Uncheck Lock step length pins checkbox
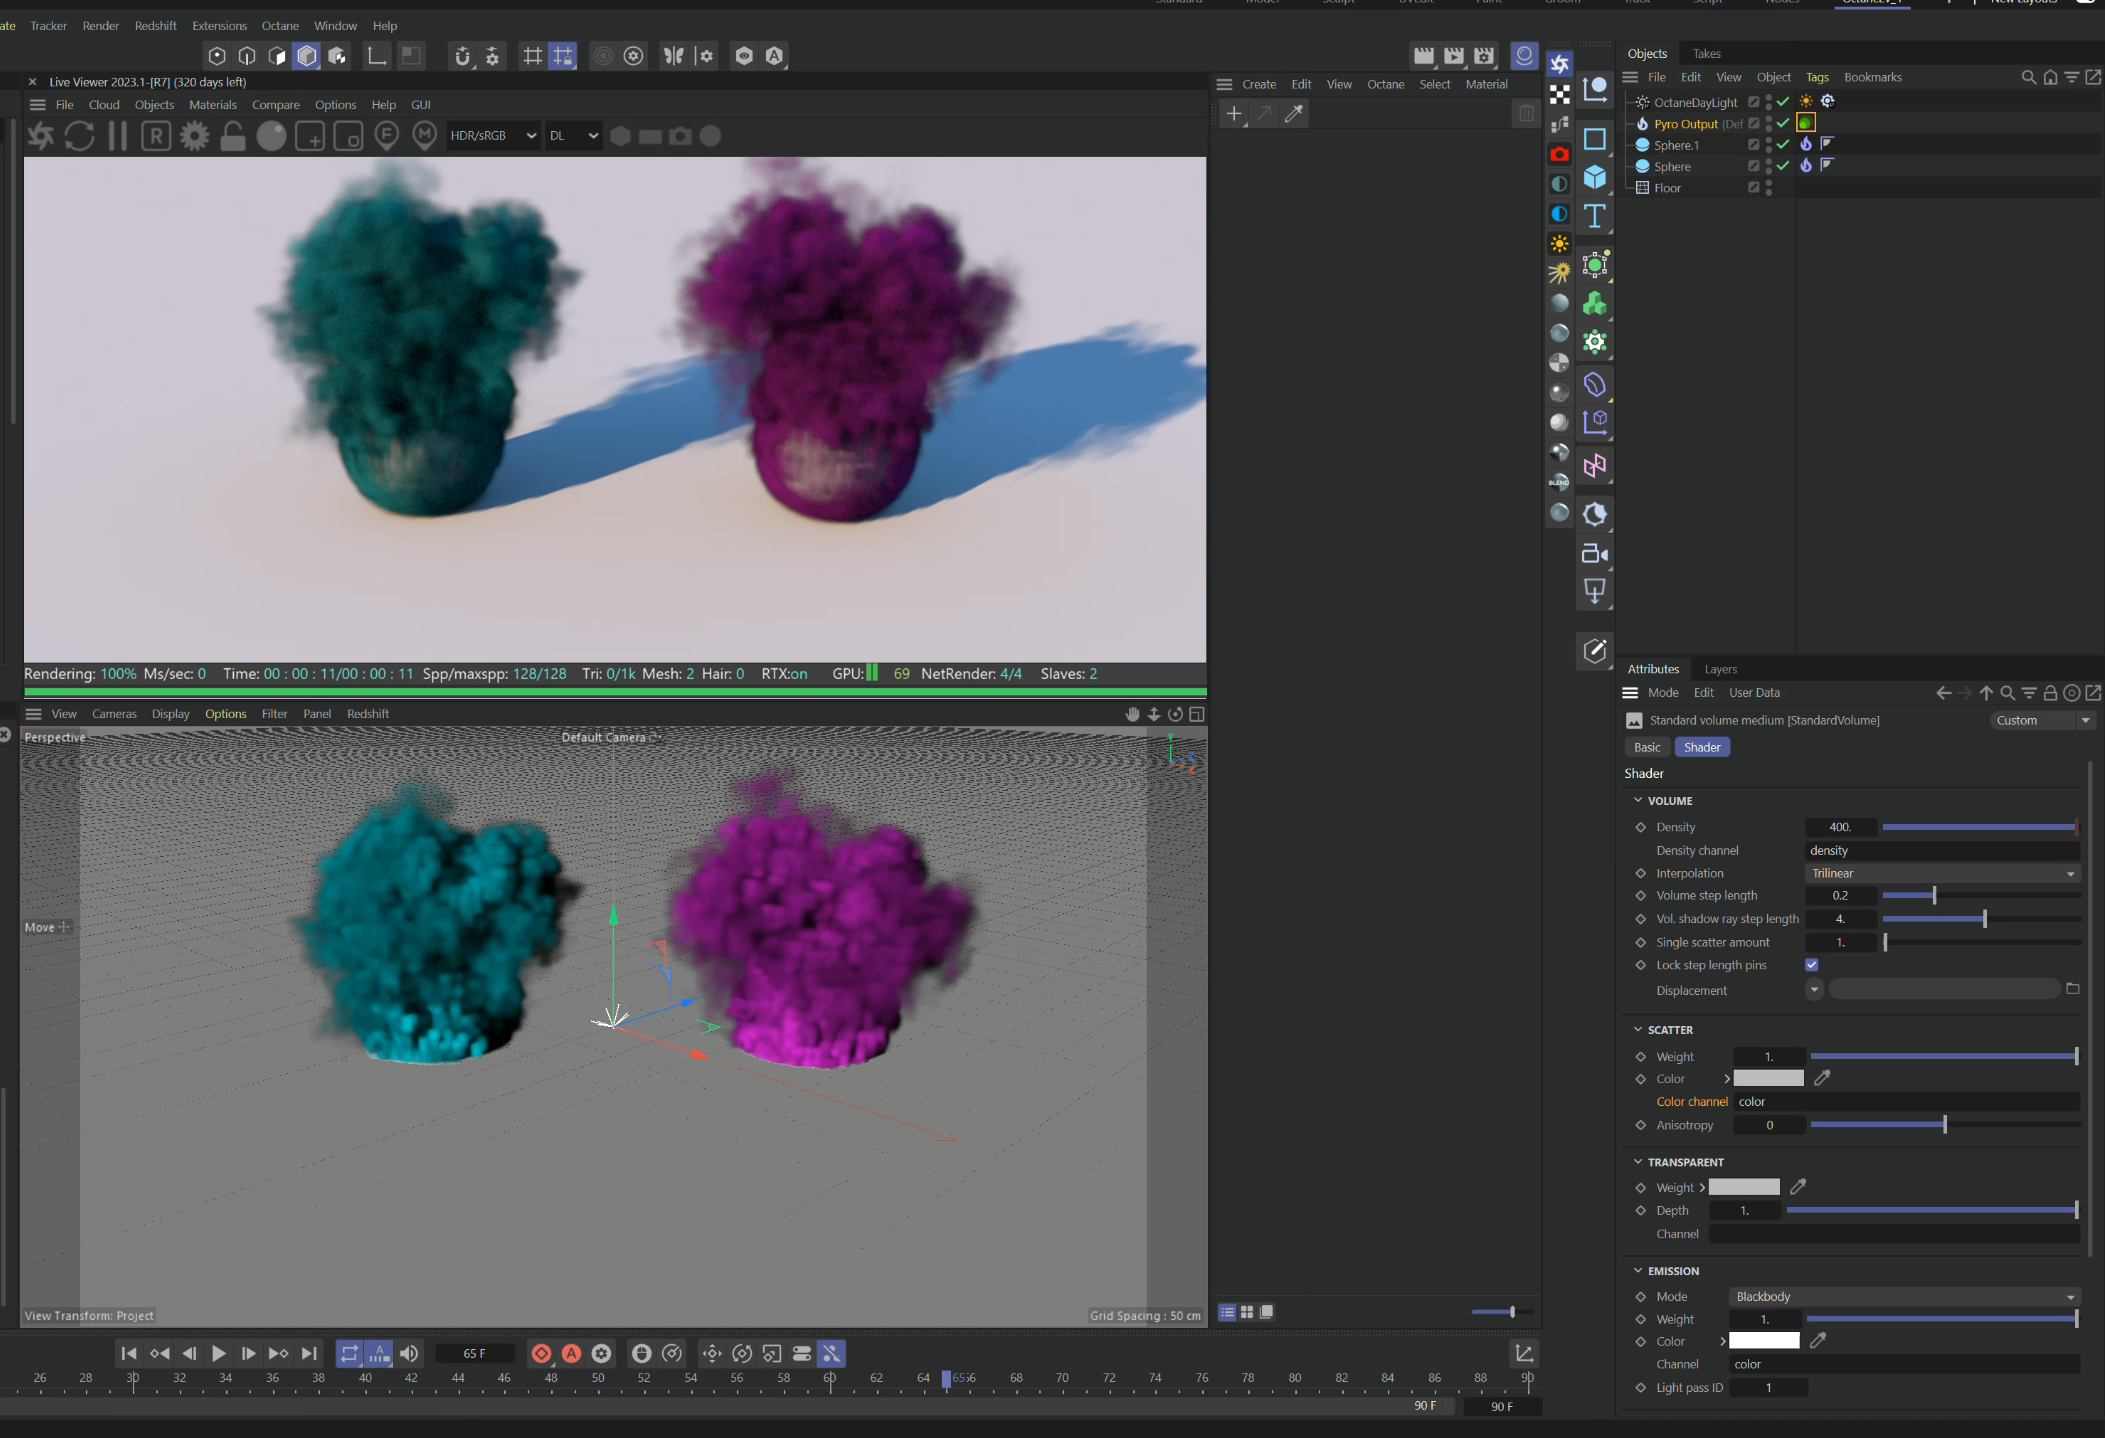Viewport: 2105px width, 1438px height. [1811, 965]
